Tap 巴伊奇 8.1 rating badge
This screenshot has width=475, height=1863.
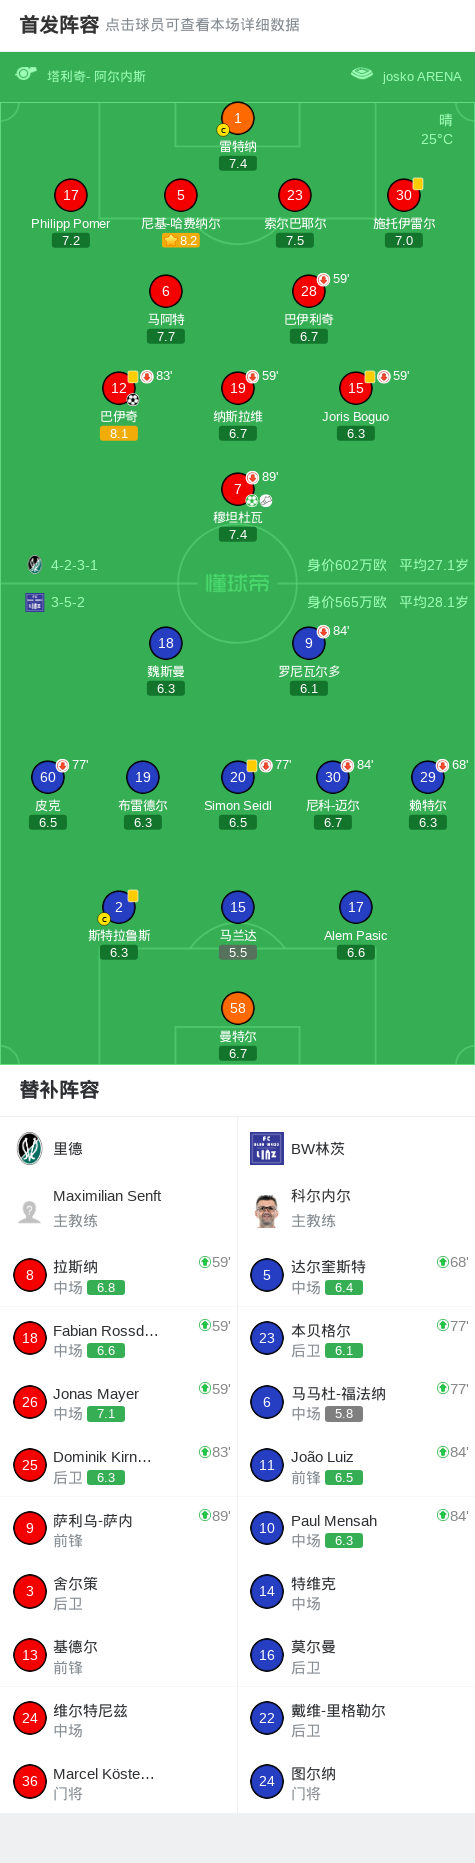pos(119,434)
